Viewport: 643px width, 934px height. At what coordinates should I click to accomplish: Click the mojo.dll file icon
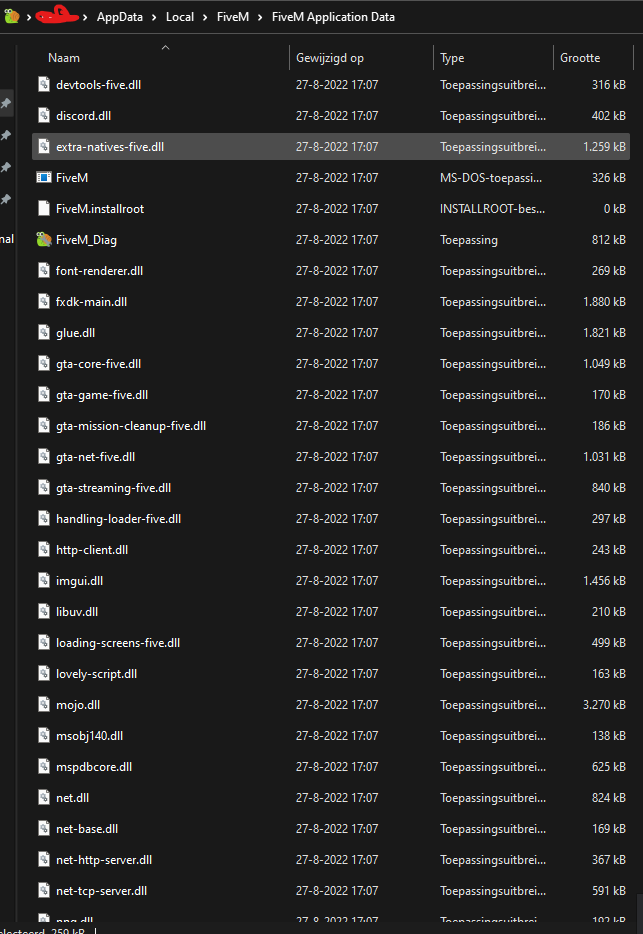44,704
